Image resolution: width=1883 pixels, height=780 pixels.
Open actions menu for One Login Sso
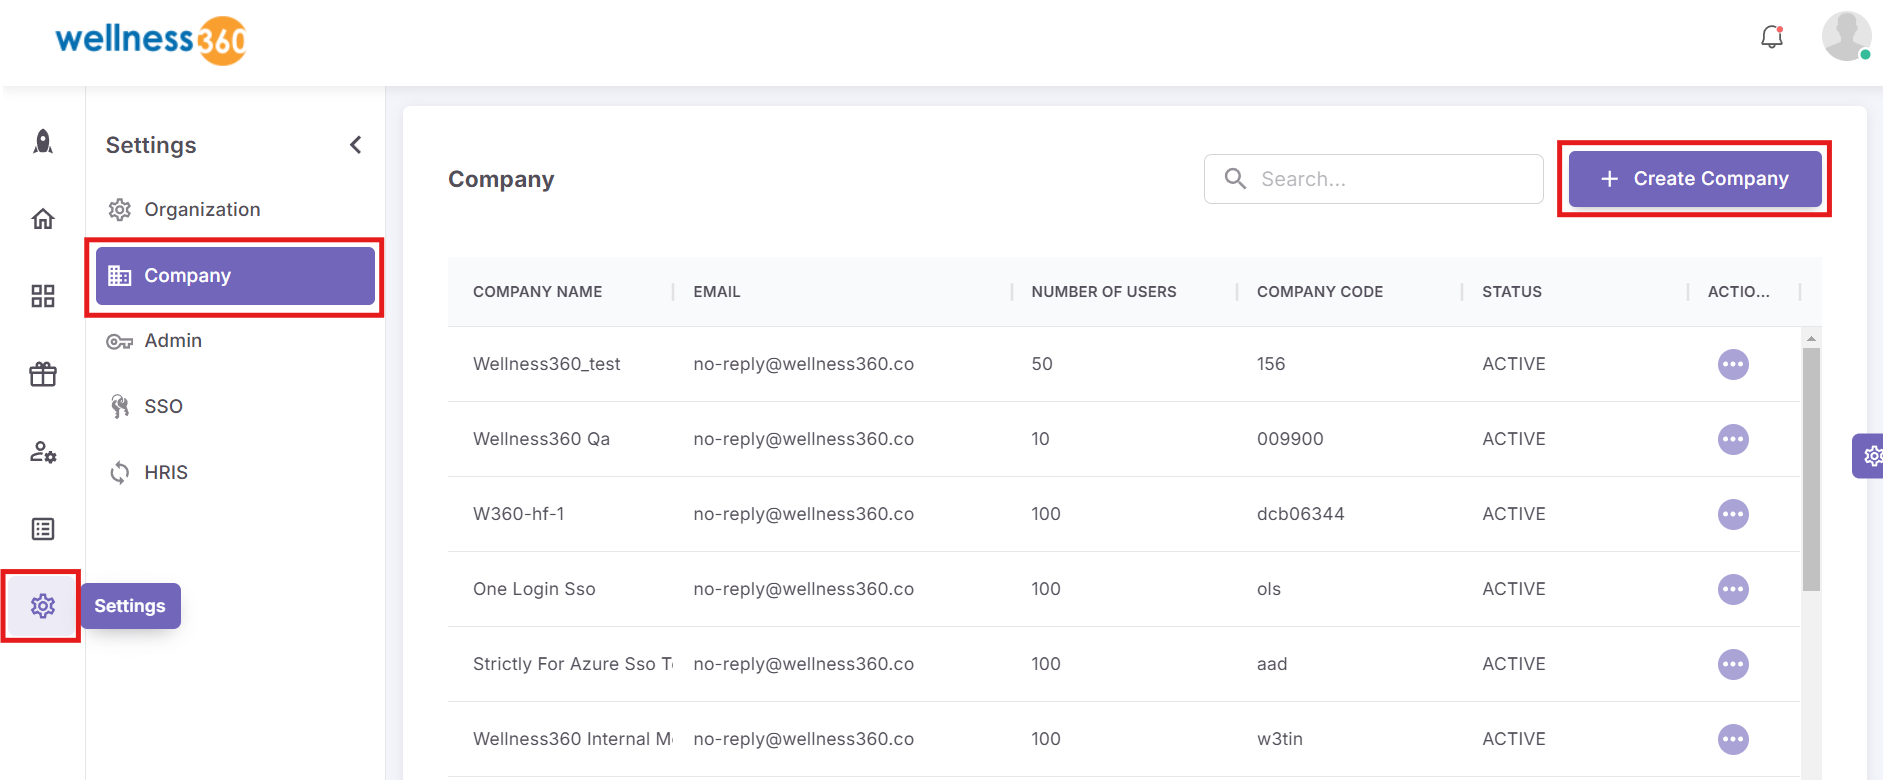click(1733, 589)
